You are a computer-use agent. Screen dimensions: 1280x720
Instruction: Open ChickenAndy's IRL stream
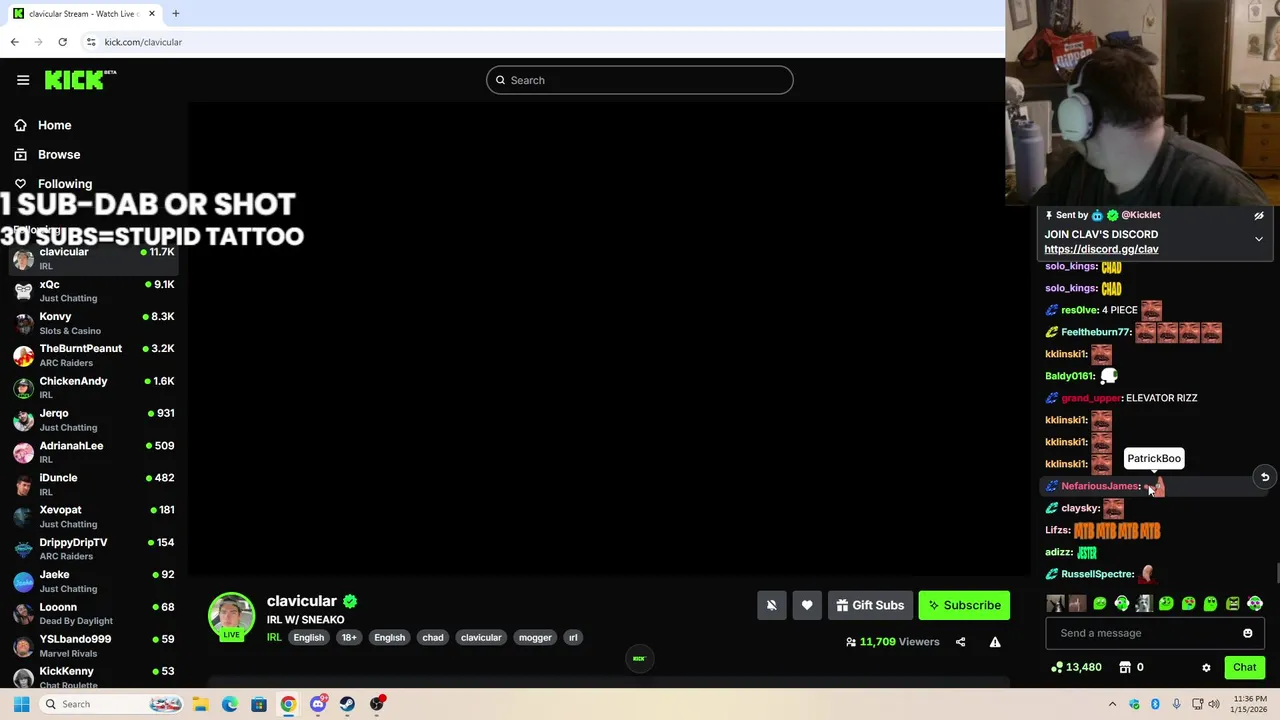click(x=95, y=387)
